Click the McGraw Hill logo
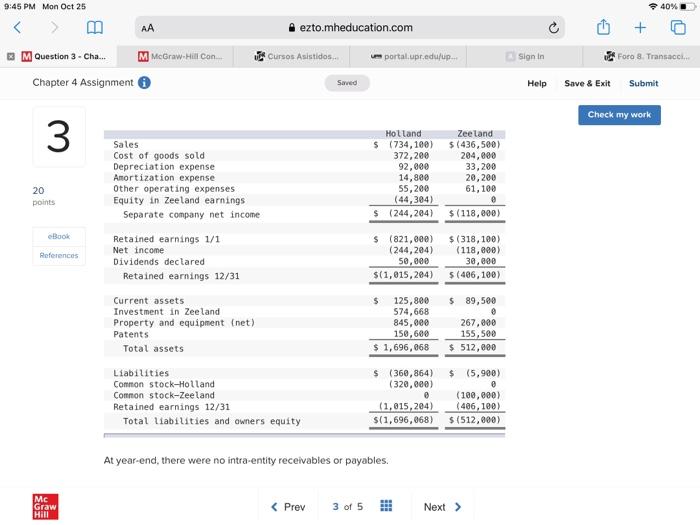The image size is (700, 525). (x=45, y=507)
